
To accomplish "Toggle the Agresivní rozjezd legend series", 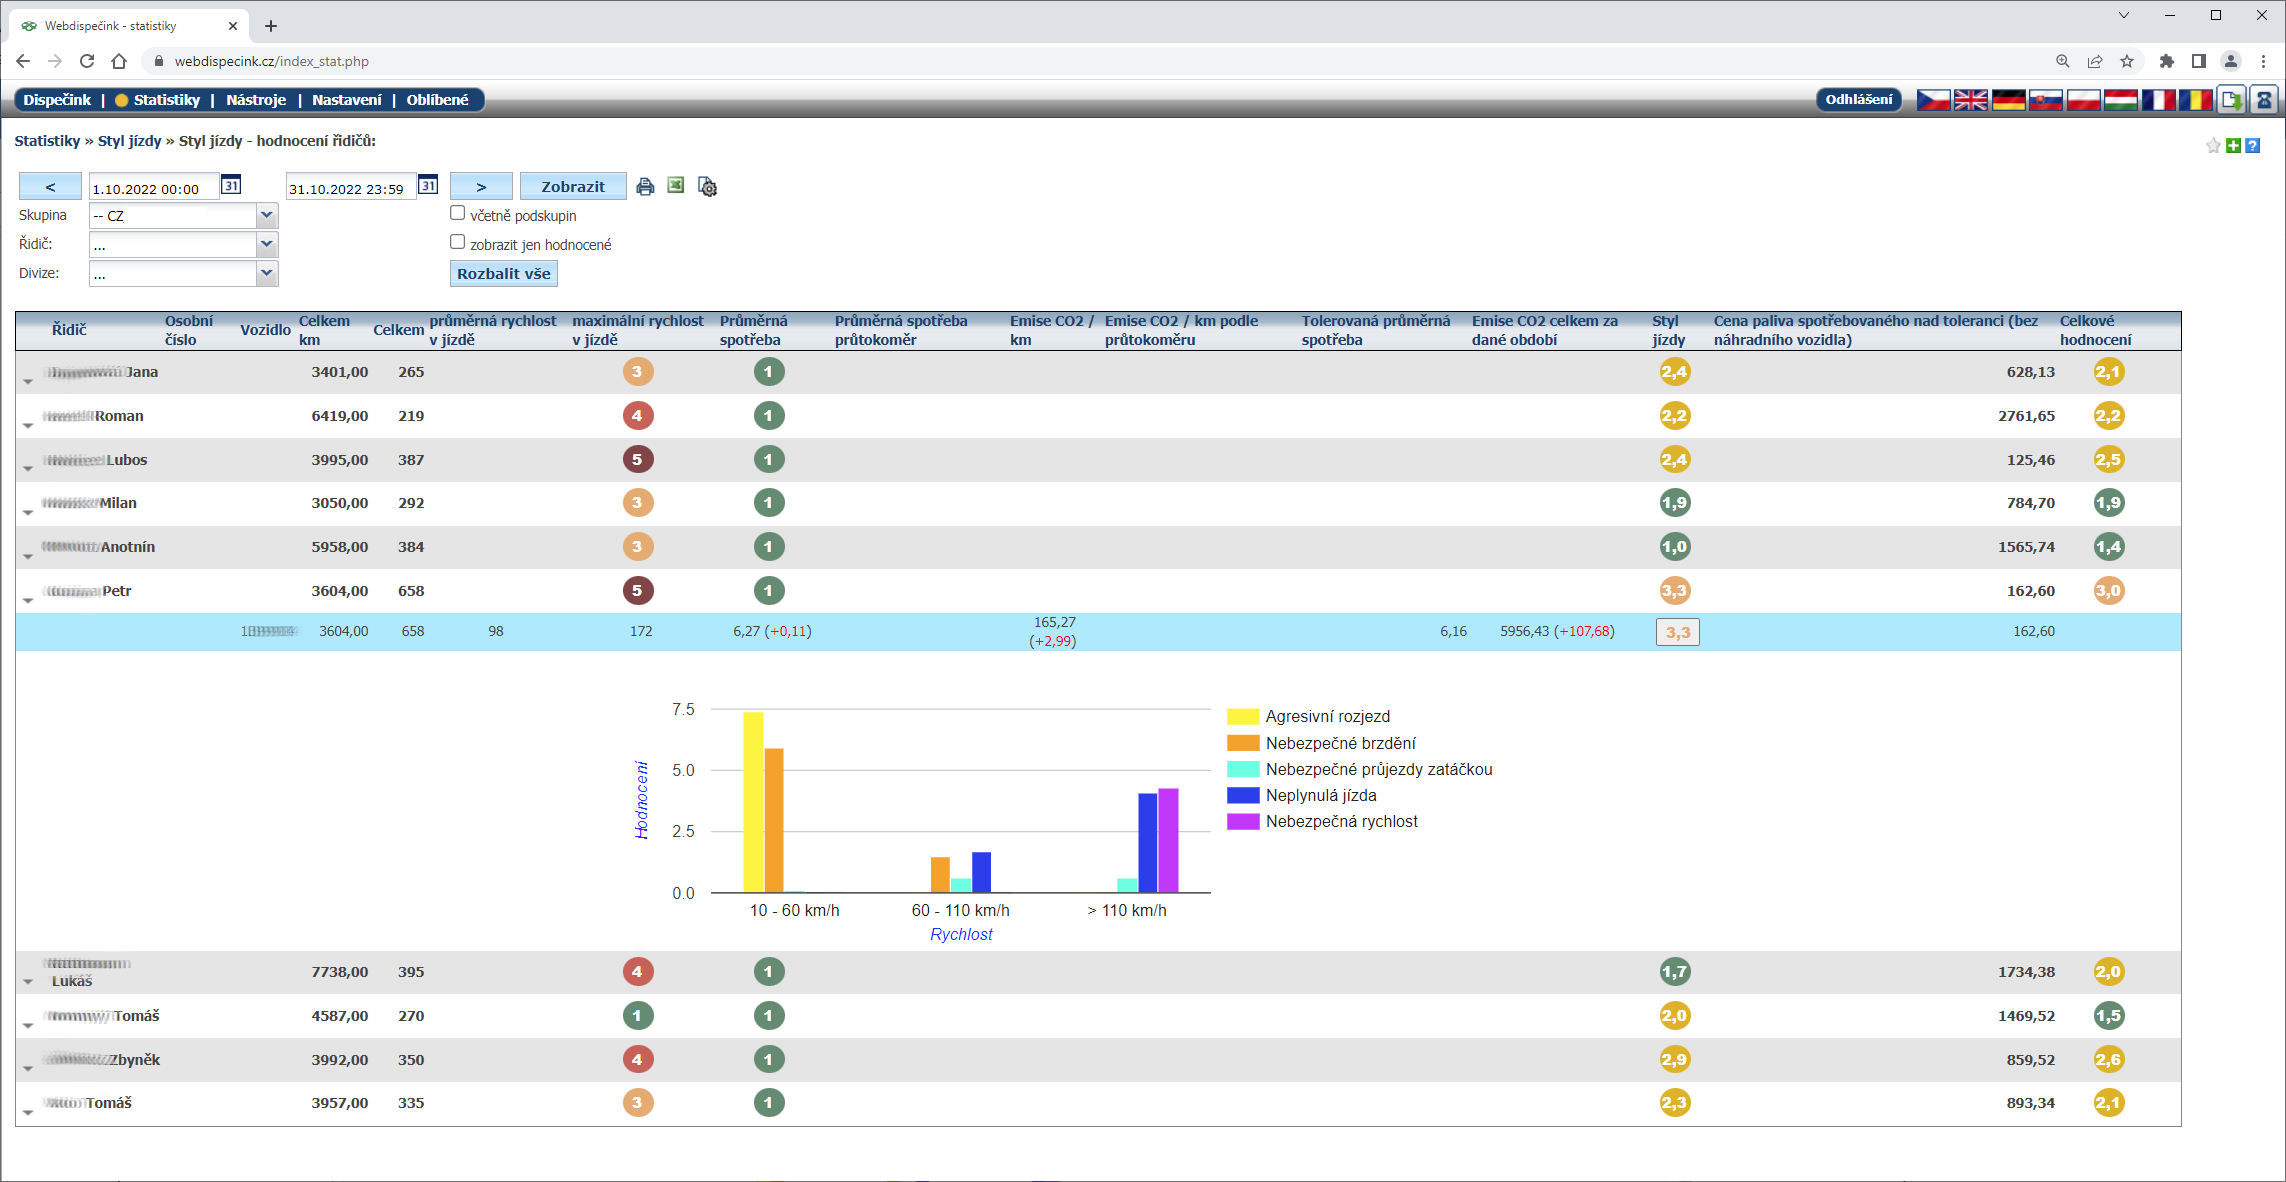I will (x=1327, y=716).
